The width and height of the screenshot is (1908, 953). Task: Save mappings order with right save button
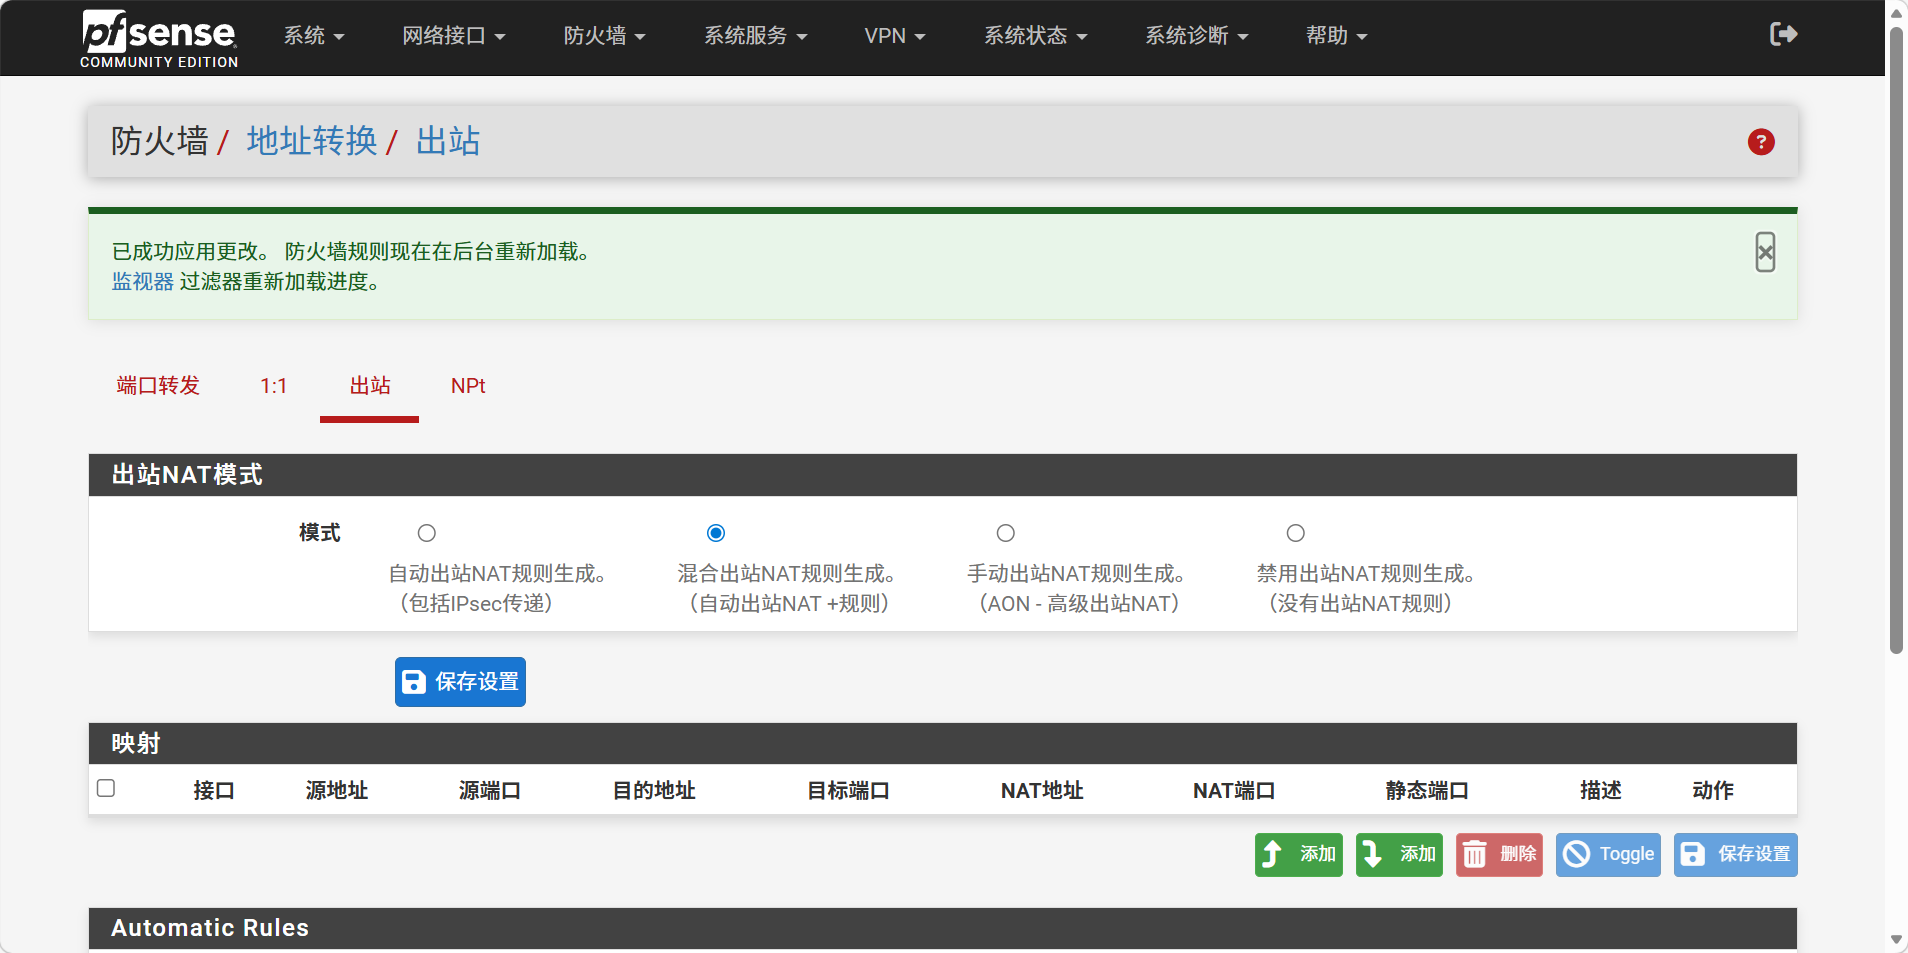point(1735,855)
